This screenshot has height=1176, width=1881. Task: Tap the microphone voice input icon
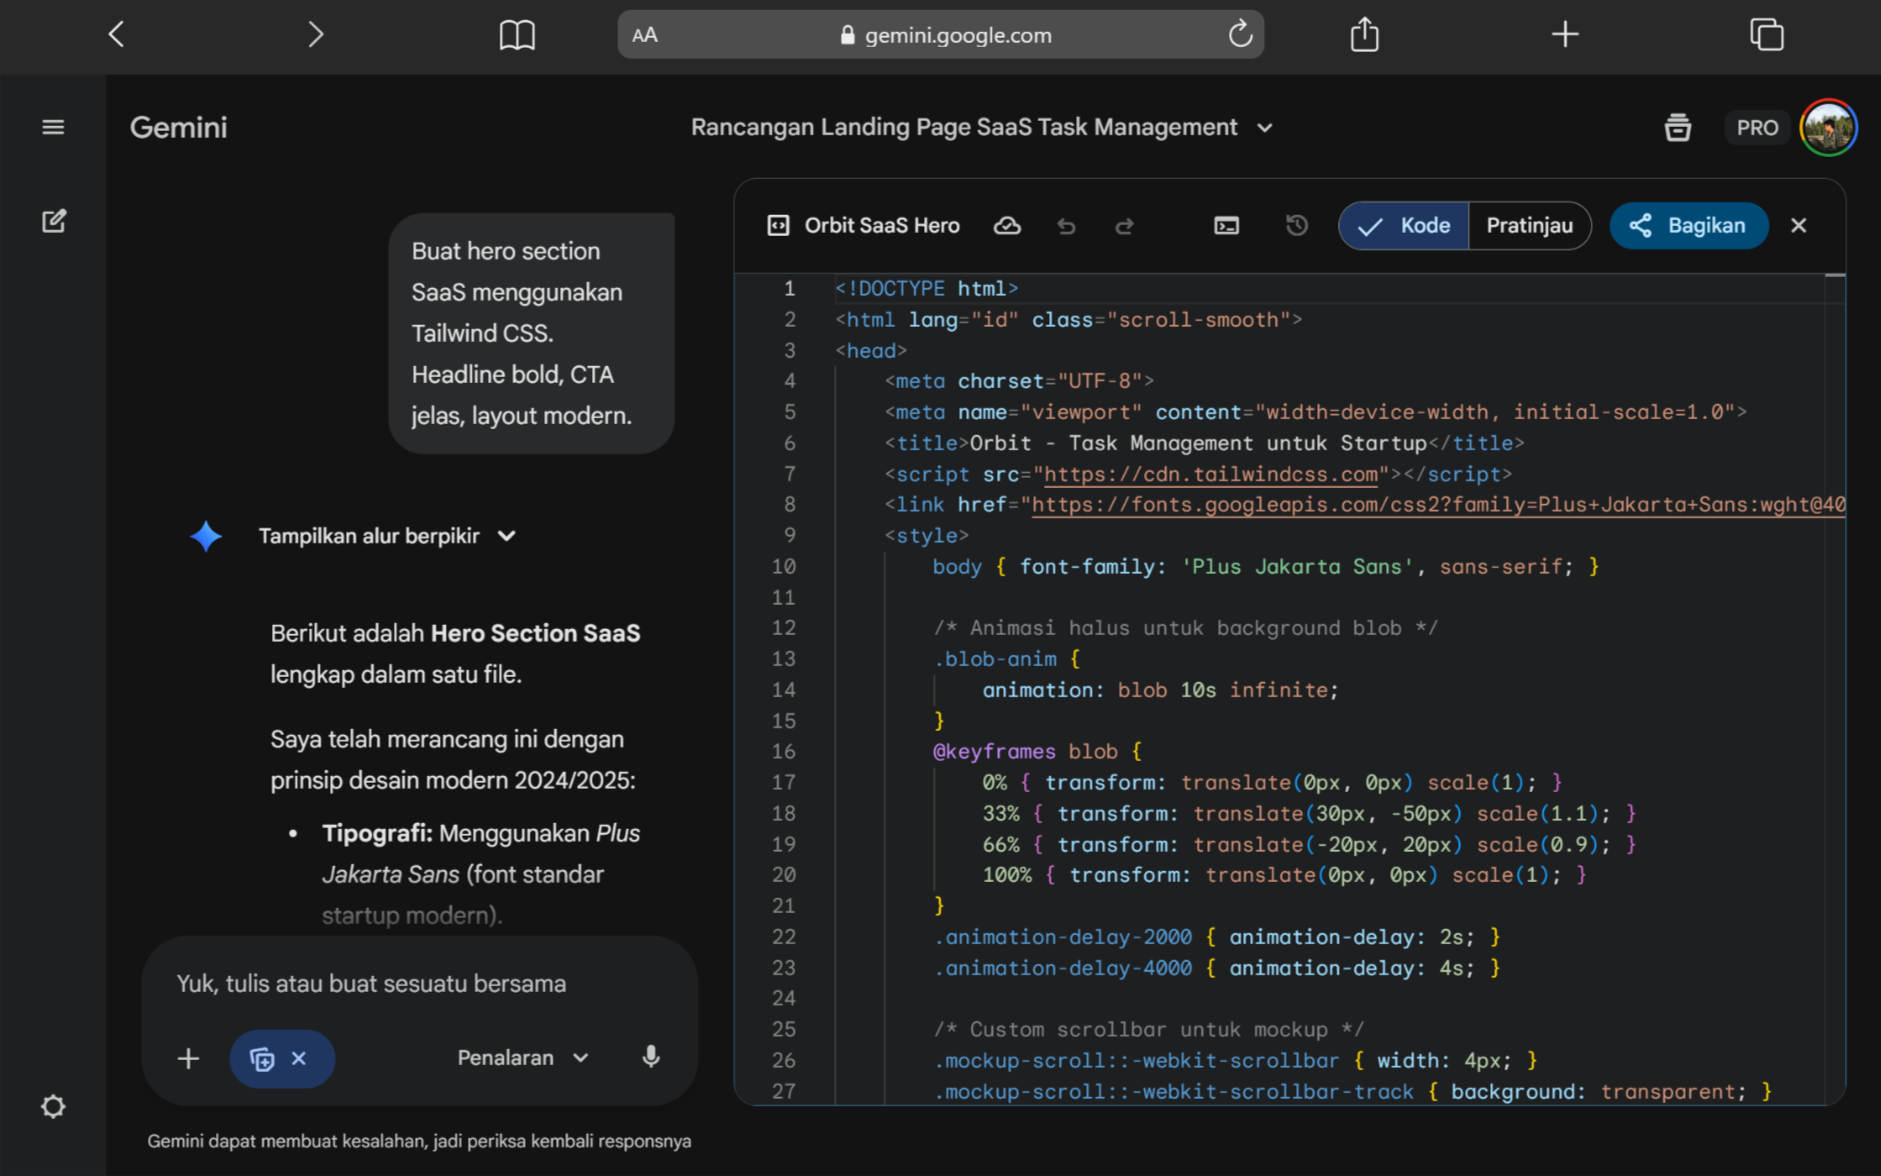[651, 1057]
